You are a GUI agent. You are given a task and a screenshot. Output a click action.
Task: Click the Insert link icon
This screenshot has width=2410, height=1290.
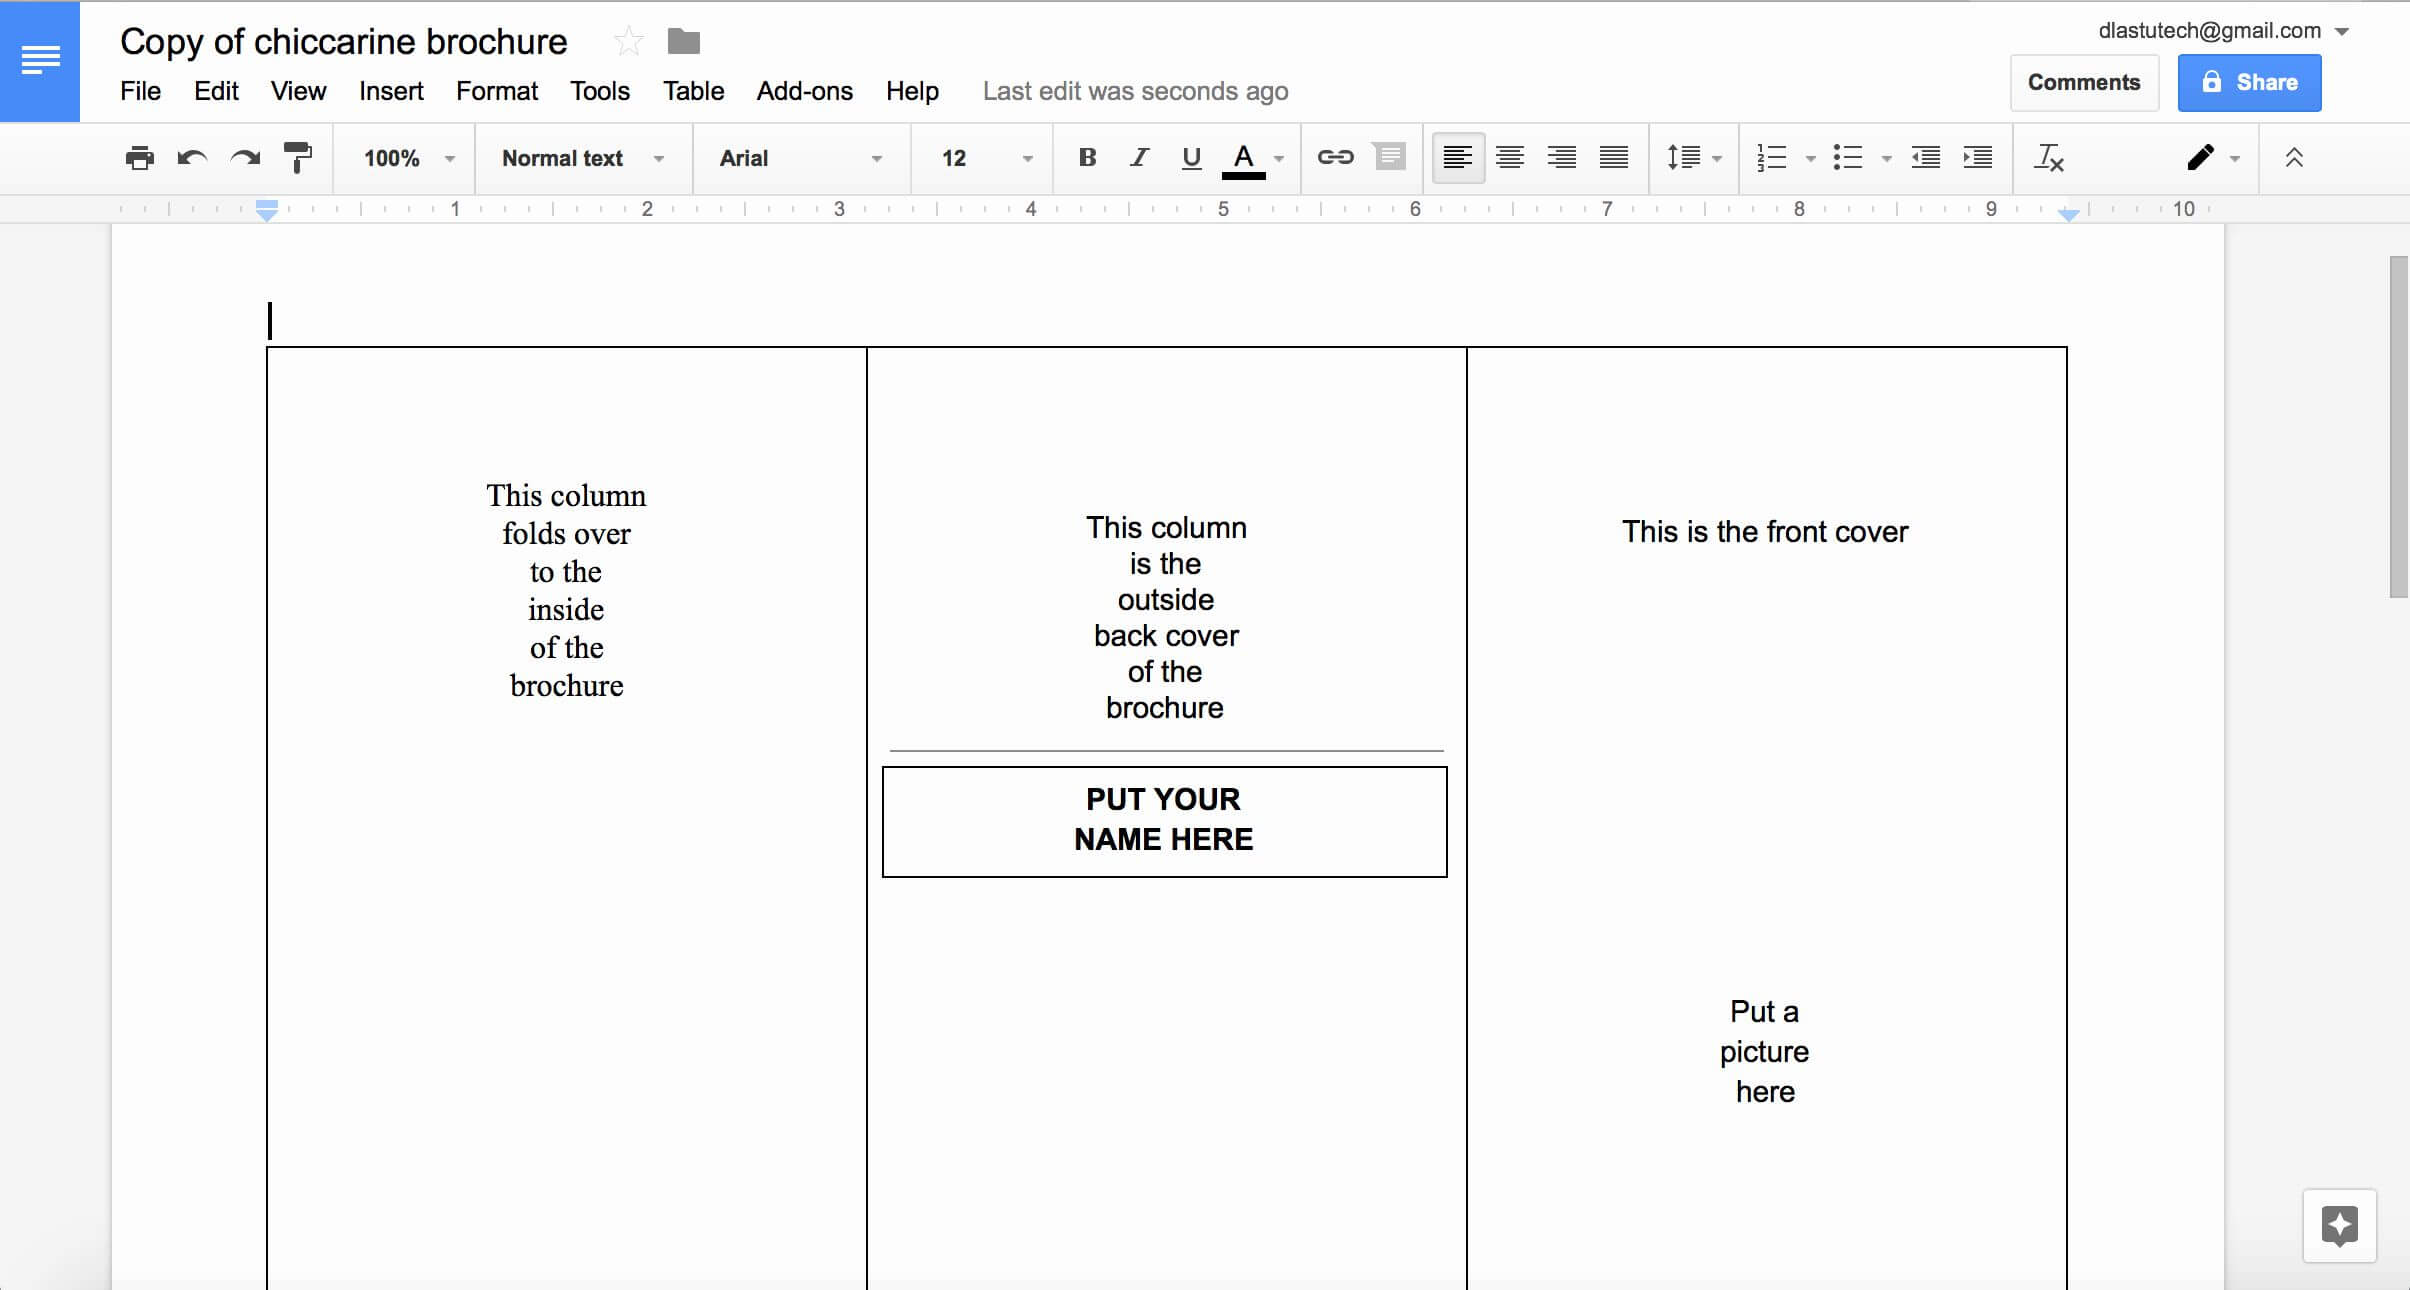(x=1336, y=156)
